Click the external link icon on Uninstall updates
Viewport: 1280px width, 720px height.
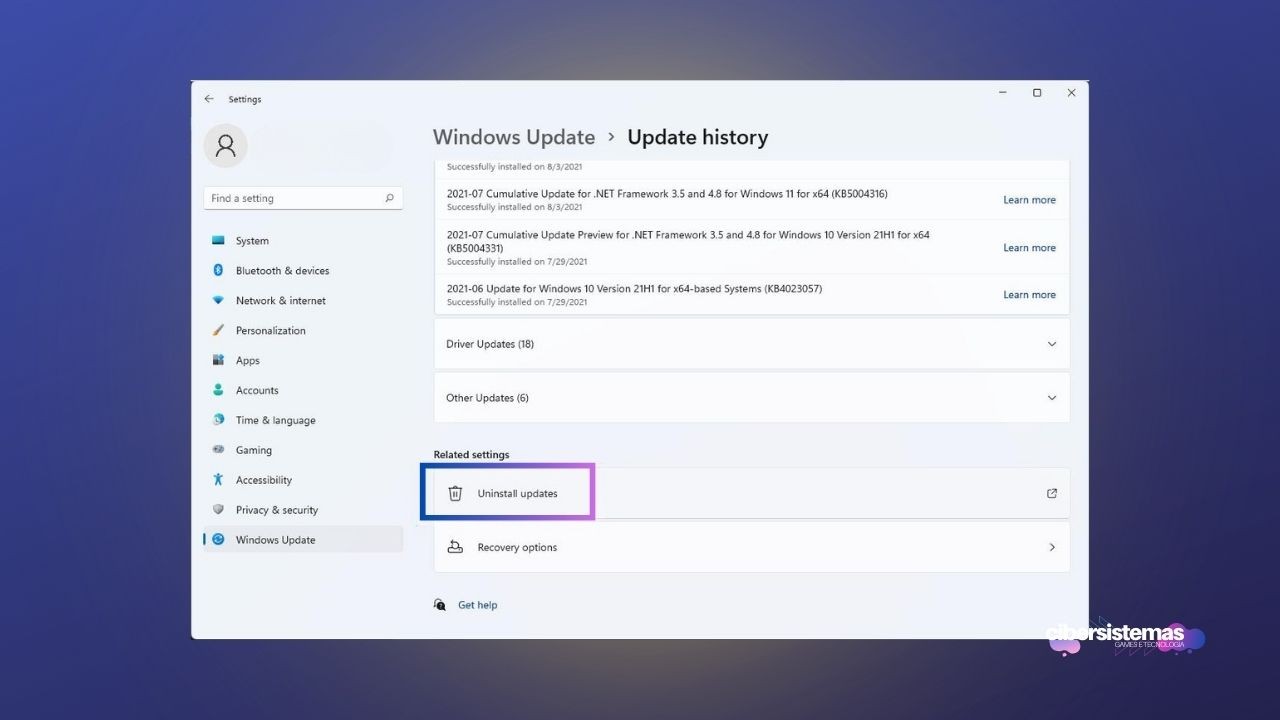[x=1051, y=493]
